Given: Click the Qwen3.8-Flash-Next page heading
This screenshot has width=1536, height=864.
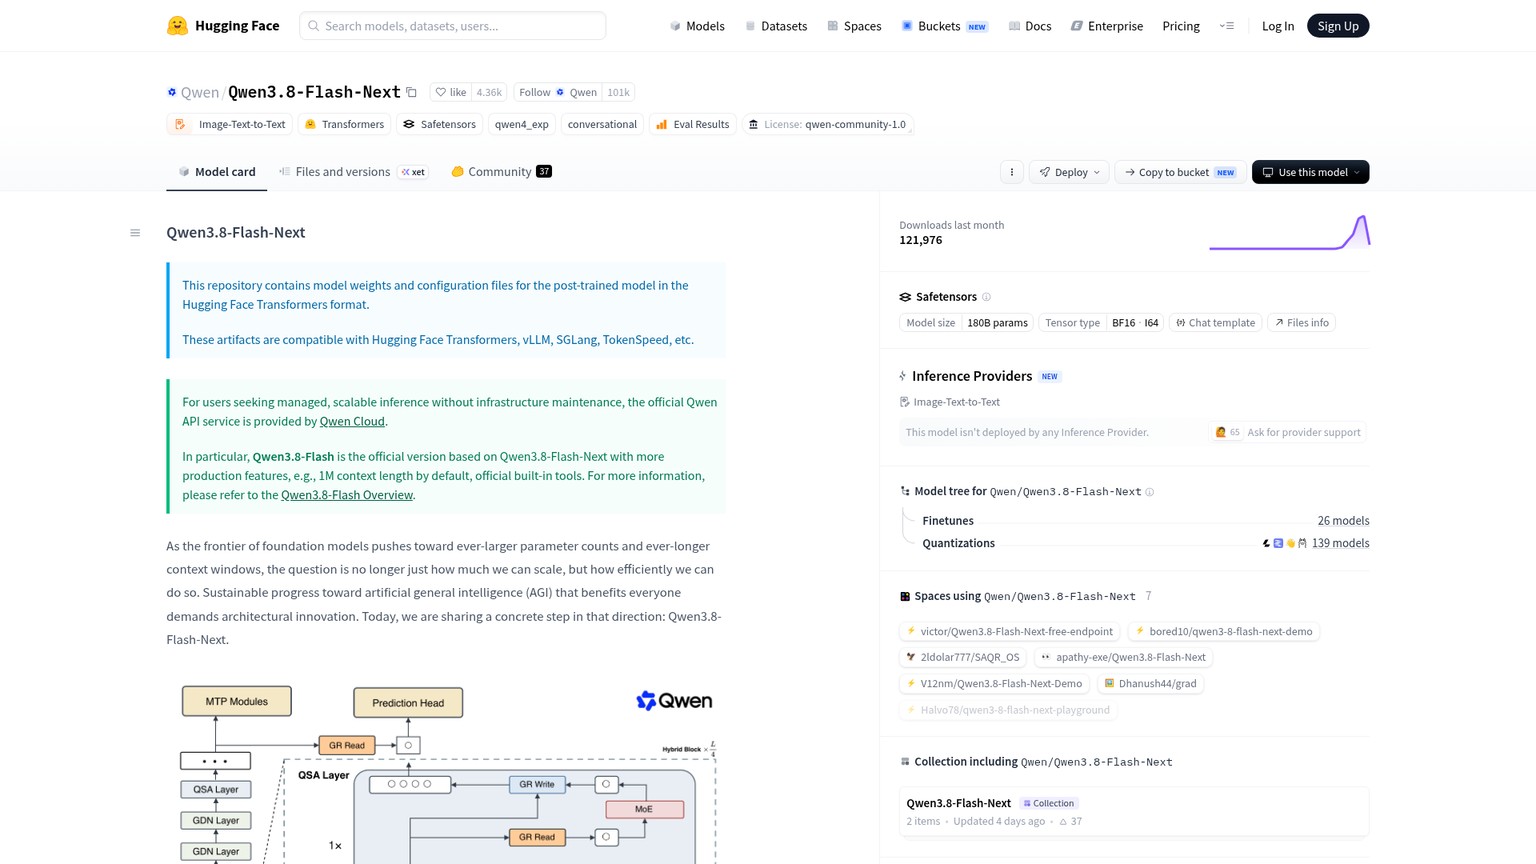Looking at the screenshot, I should click(x=236, y=232).
